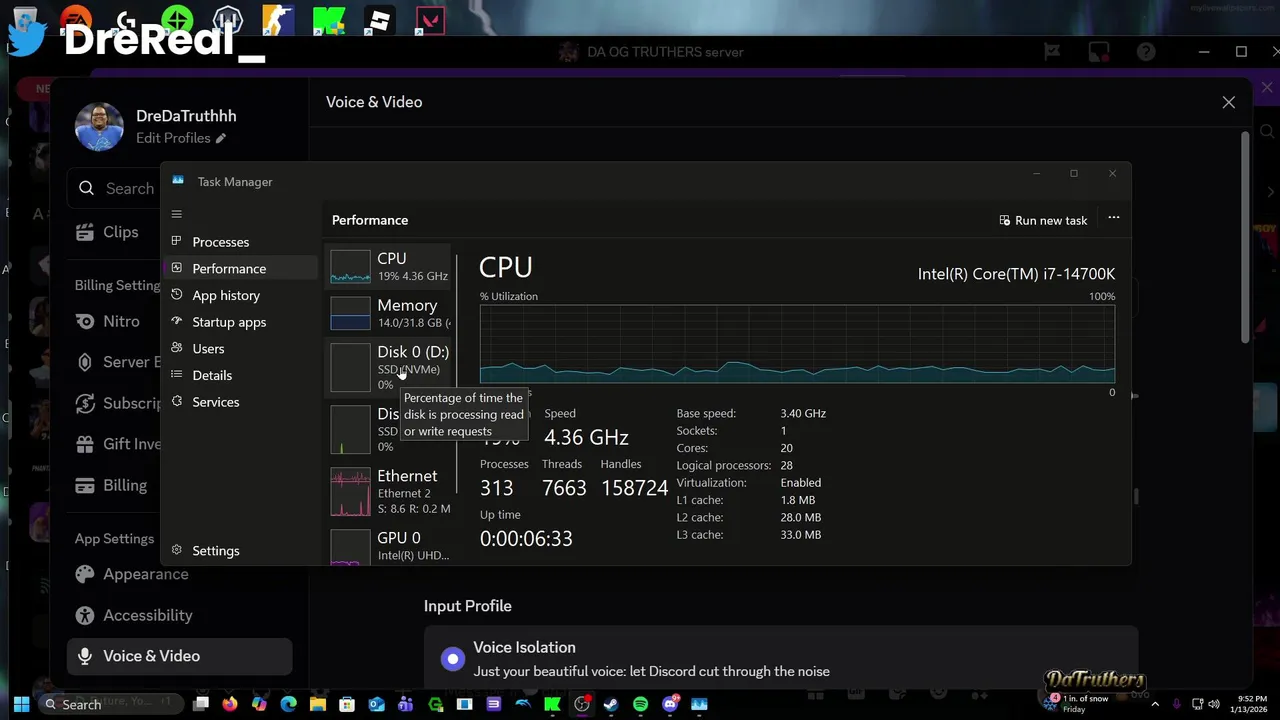1280x720 pixels.
Task: Open Copilot icon on taskbar
Action: pyautogui.click(x=259, y=704)
